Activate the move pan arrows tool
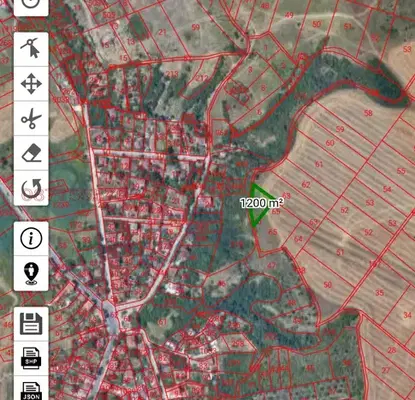The image size is (415, 400). tap(31, 84)
